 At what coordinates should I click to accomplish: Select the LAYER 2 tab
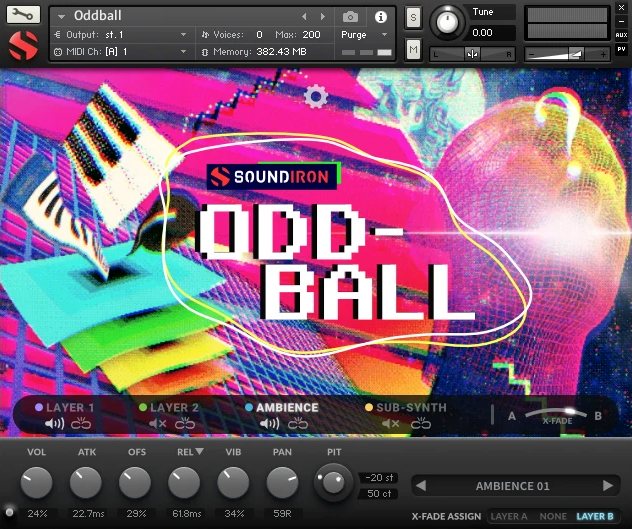(169, 407)
